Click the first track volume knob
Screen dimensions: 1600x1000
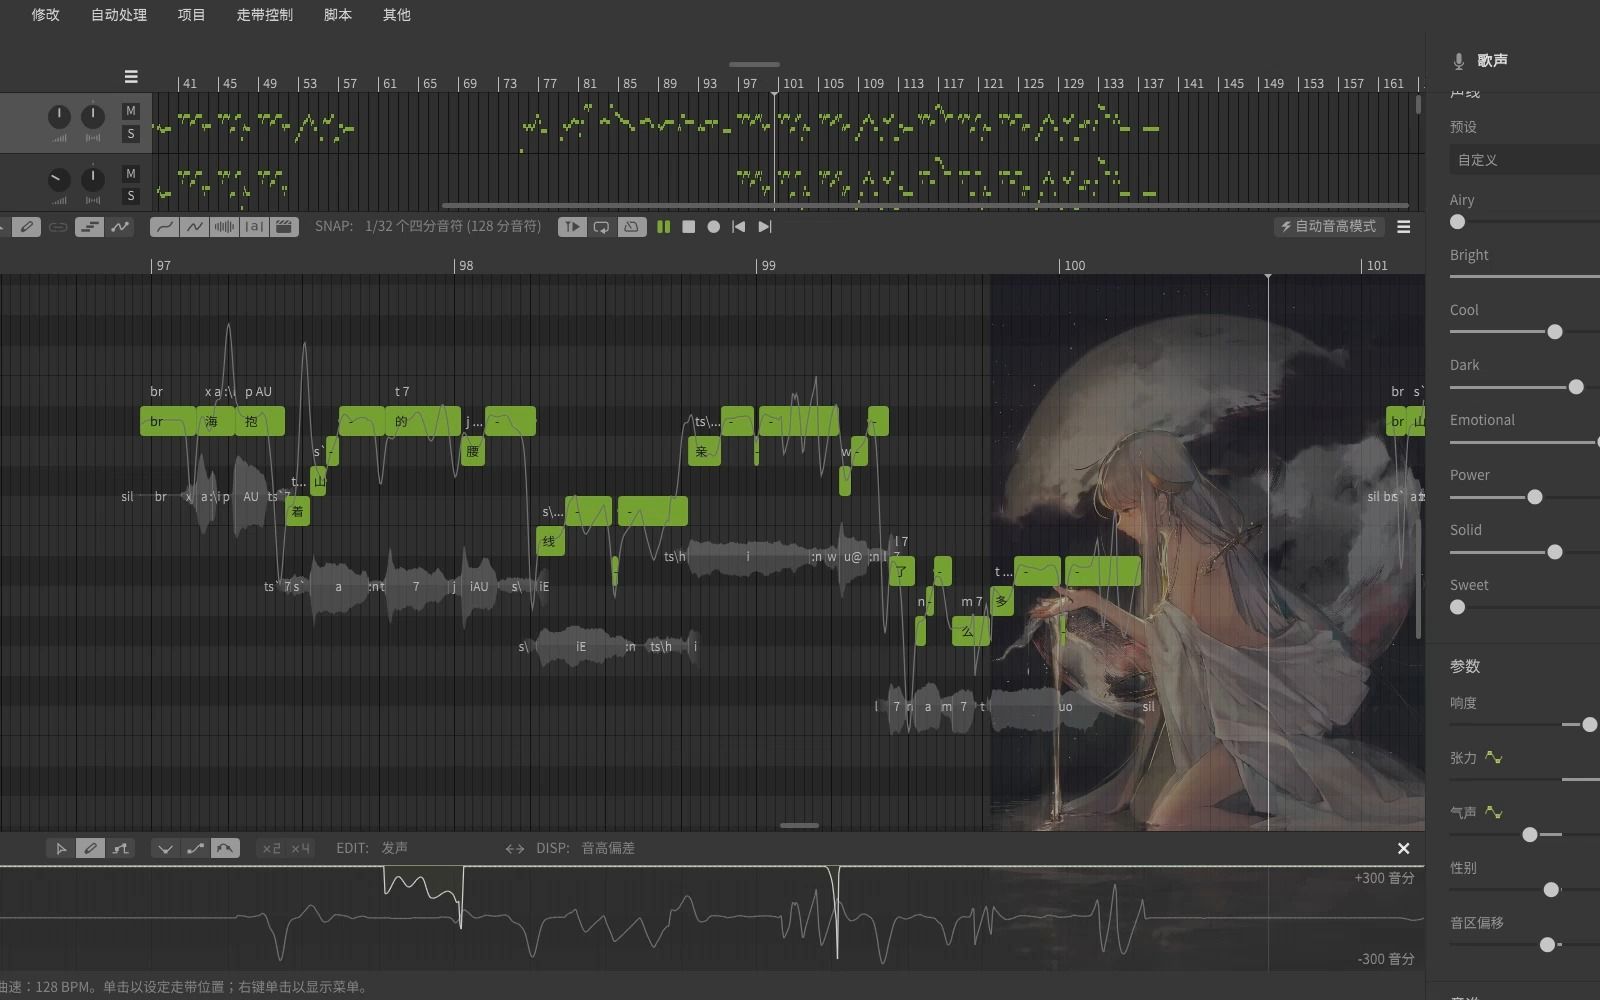59,118
